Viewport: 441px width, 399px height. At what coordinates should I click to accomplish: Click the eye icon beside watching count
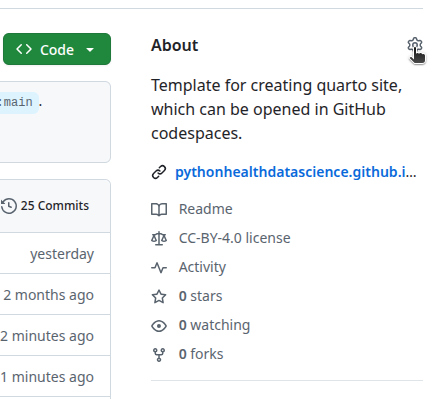point(159,326)
